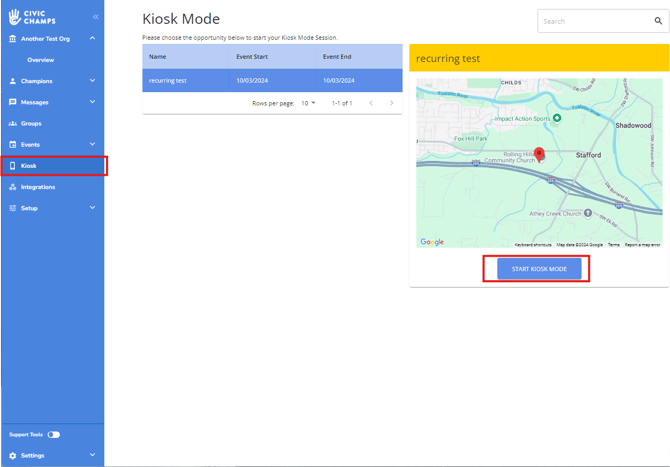Click the Athey Creek Church map marker
Viewport: 670px width, 467px height.
(x=588, y=213)
